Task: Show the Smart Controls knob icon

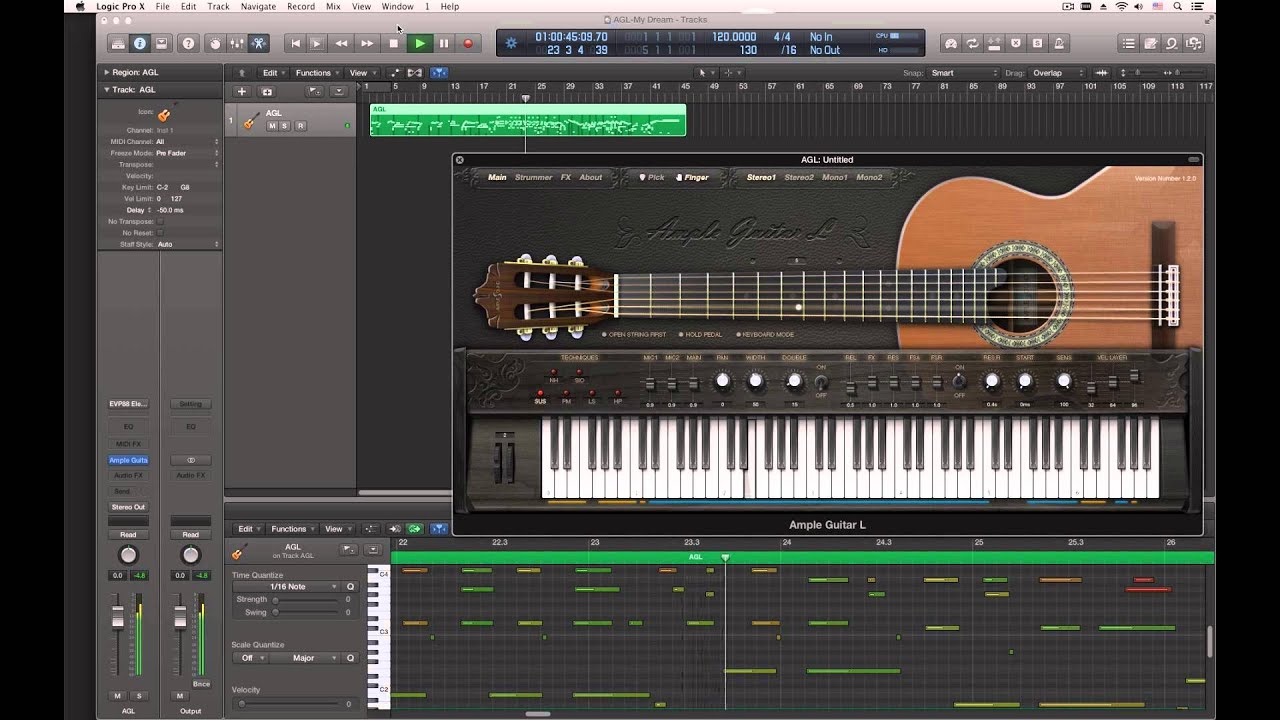Action: (x=214, y=43)
